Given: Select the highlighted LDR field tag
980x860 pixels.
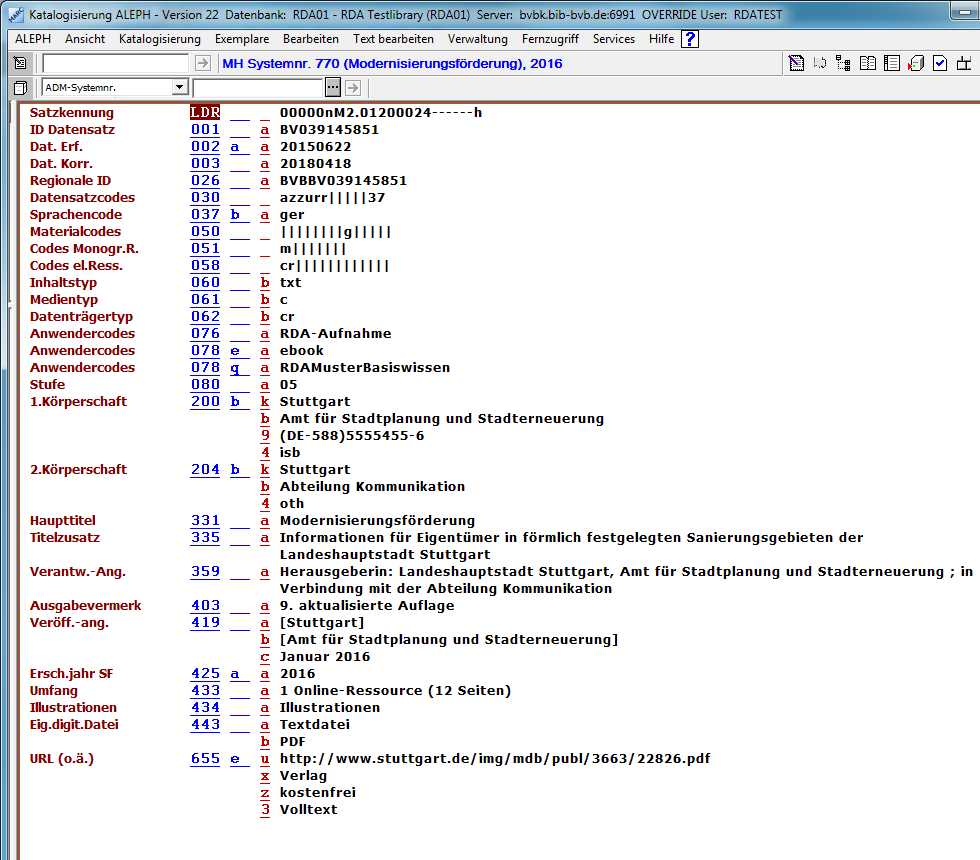Looking at the screenshot, I should click(x=205, y=112).
